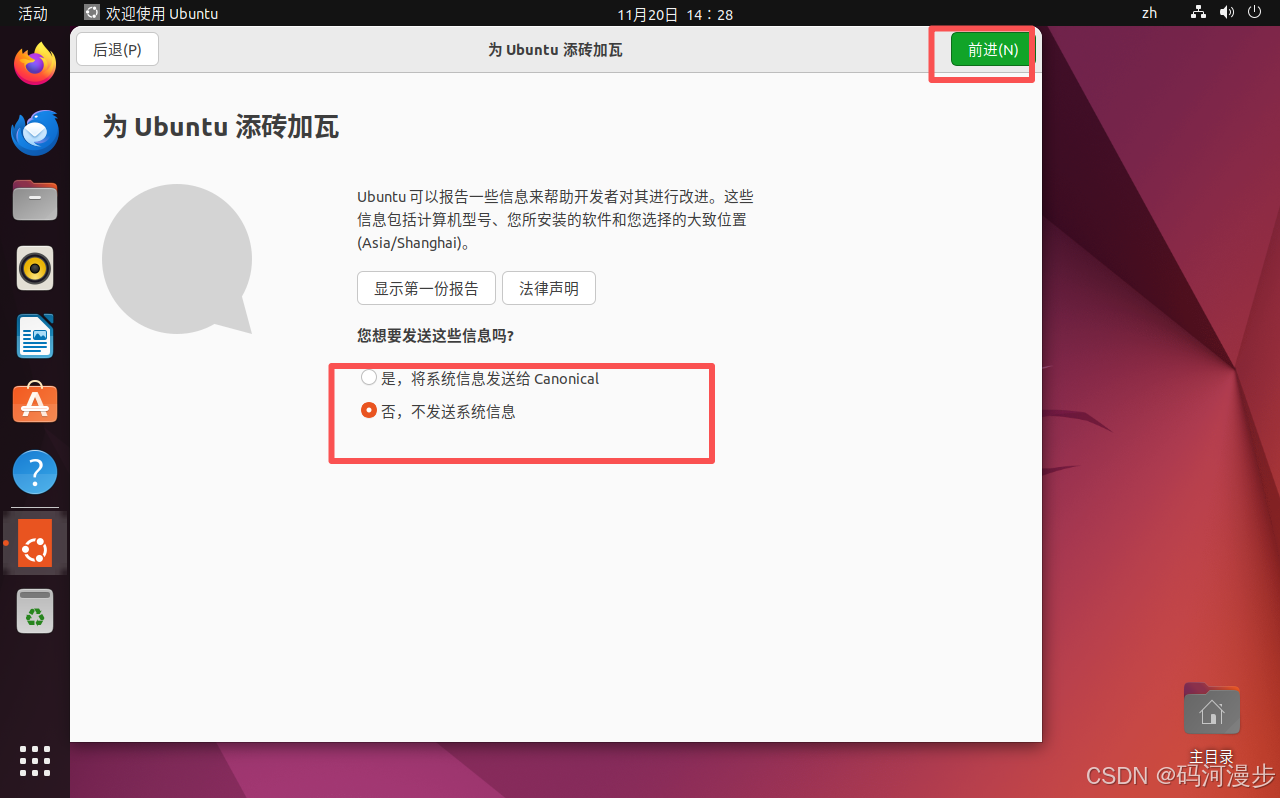
Task: Launch Thunderbird mail from the dock
Action: (x=35, y=133)
